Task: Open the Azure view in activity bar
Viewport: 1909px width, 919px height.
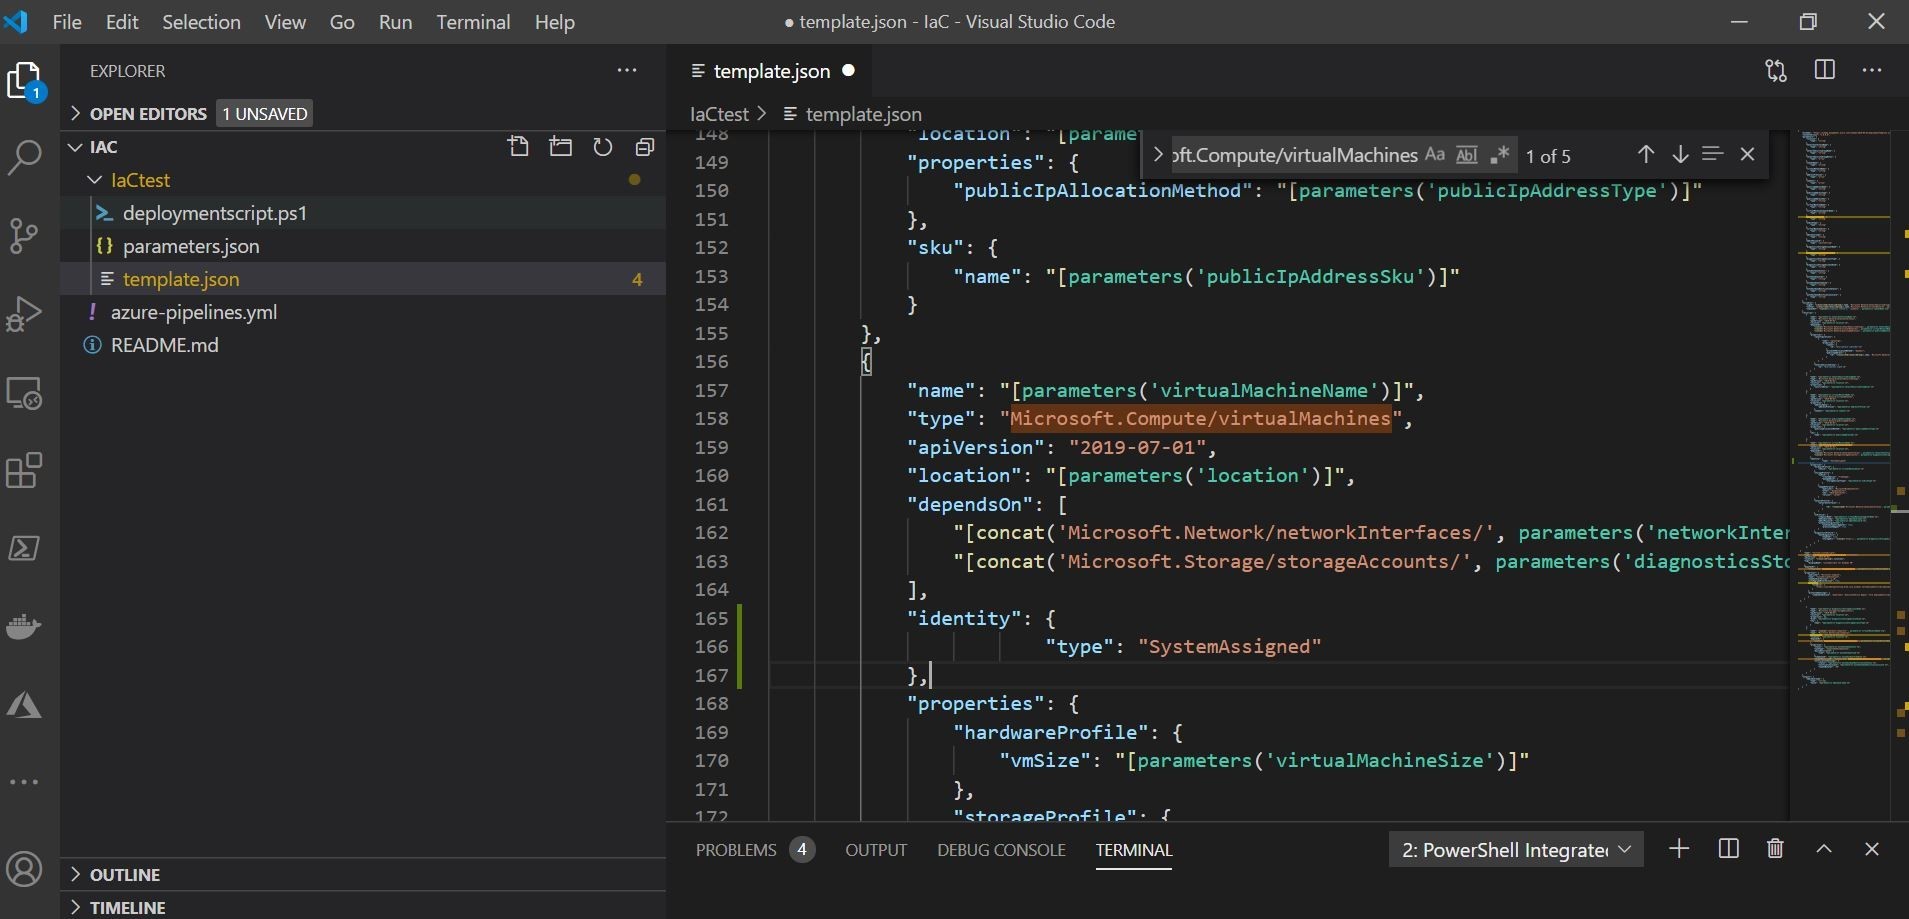Action: click(25, 706)
